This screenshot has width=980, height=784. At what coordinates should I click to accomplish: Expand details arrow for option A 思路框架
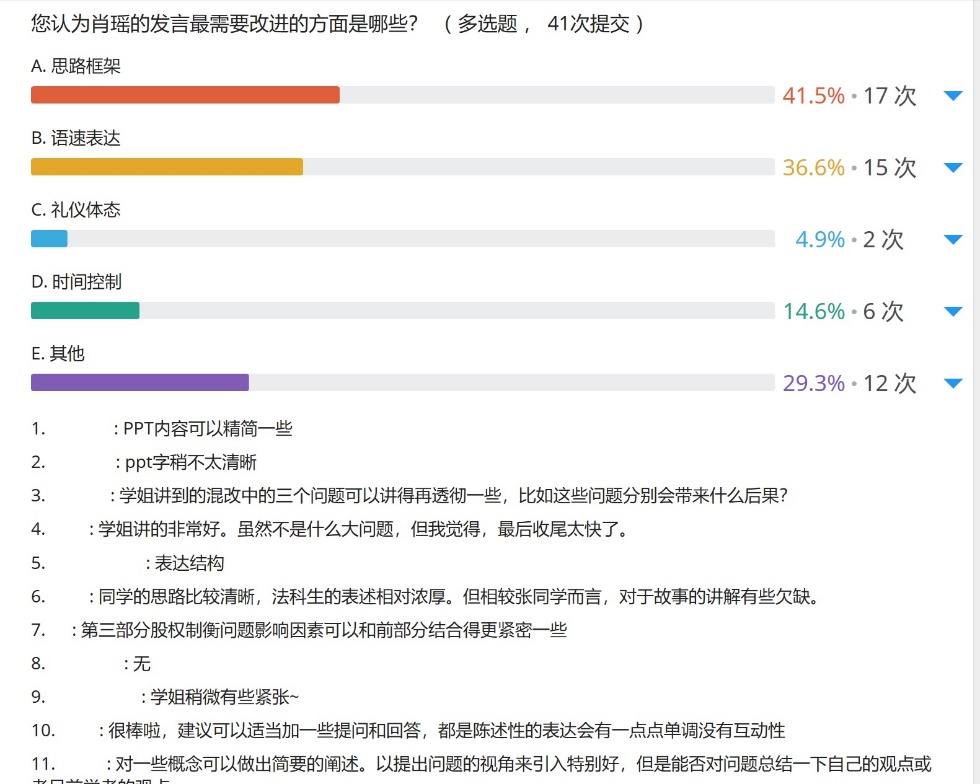click(952, 96)
